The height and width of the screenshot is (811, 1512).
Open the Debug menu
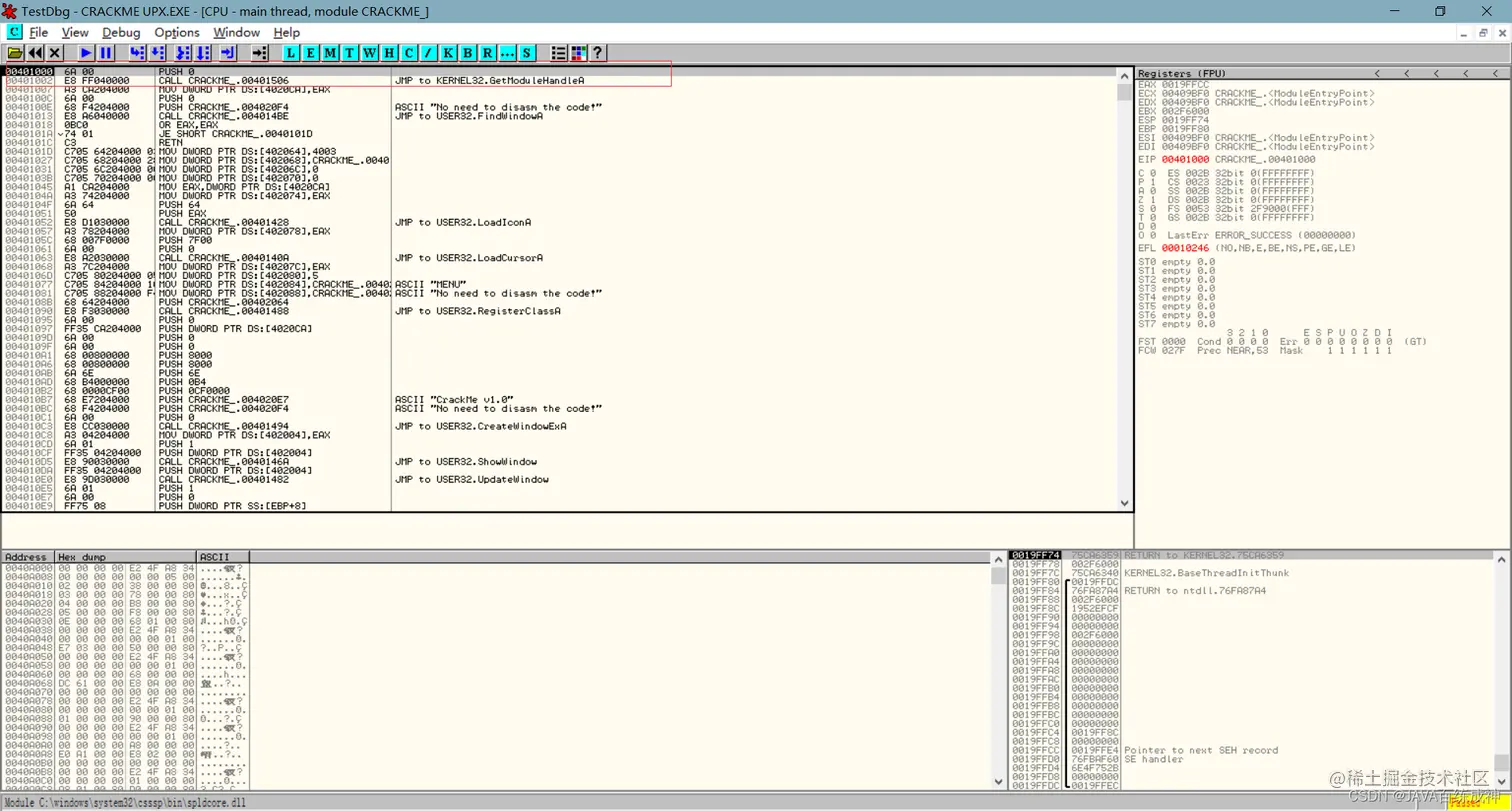[x=121, y=32]
